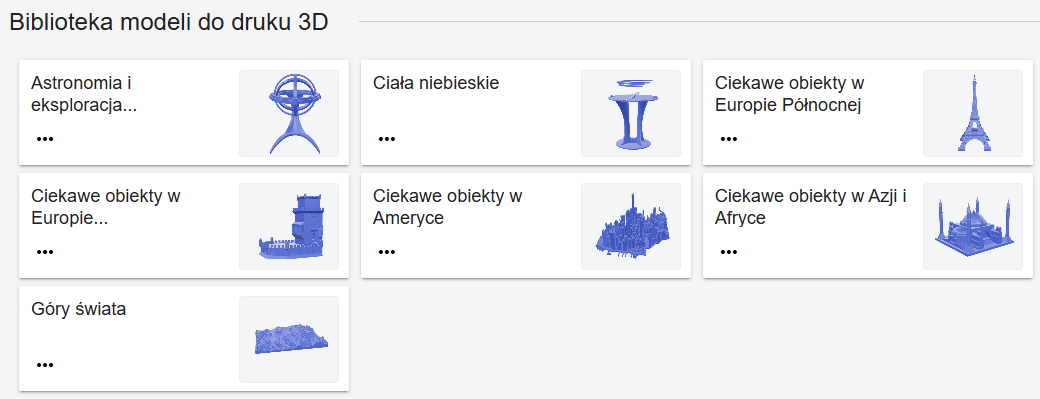Open the Ciała niebieskie category title
The height and width of the screenshot is (399, 1040).
point(436,84)
